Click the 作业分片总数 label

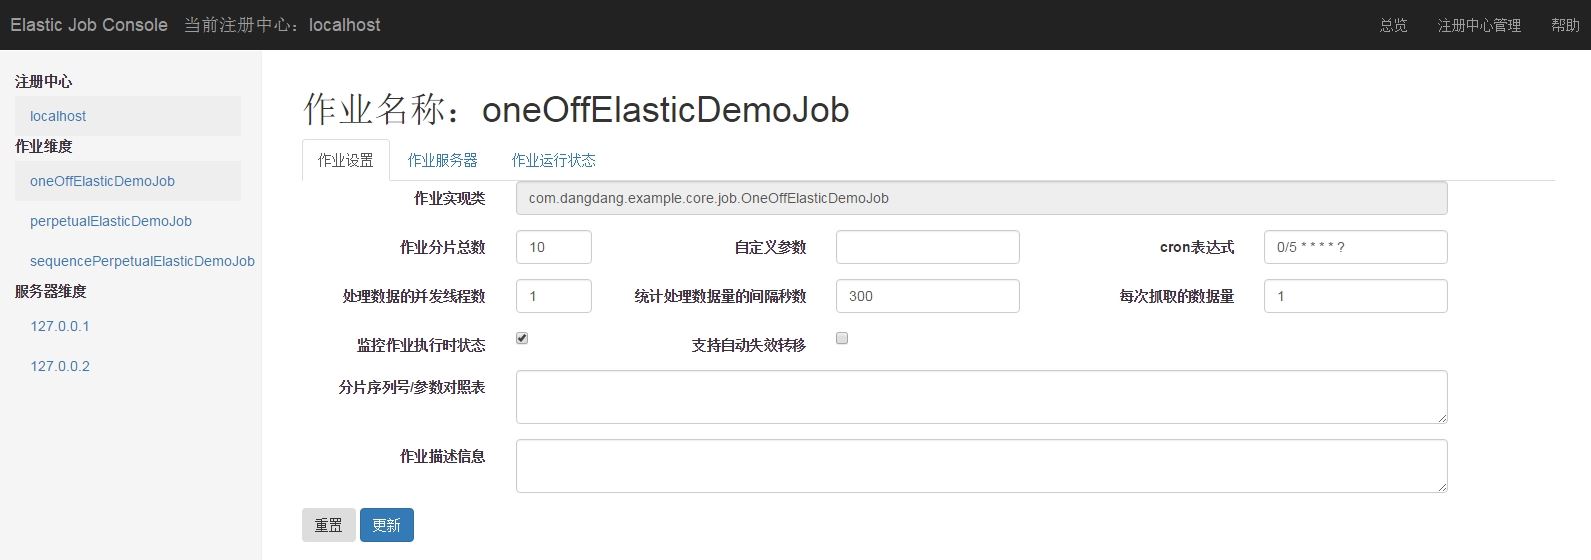pyautogui.click(x=443, y=247)
